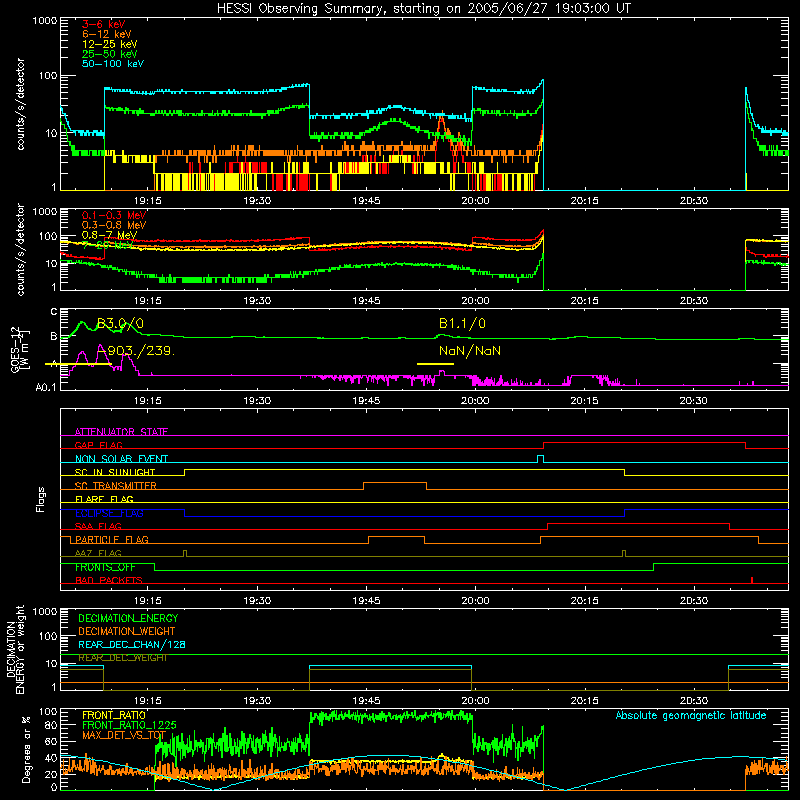Click the yellow '0.8-7 MeV' legend label
Image resolution: width=800 pixels, height=800 pixels.
click(x=109, y=235)
